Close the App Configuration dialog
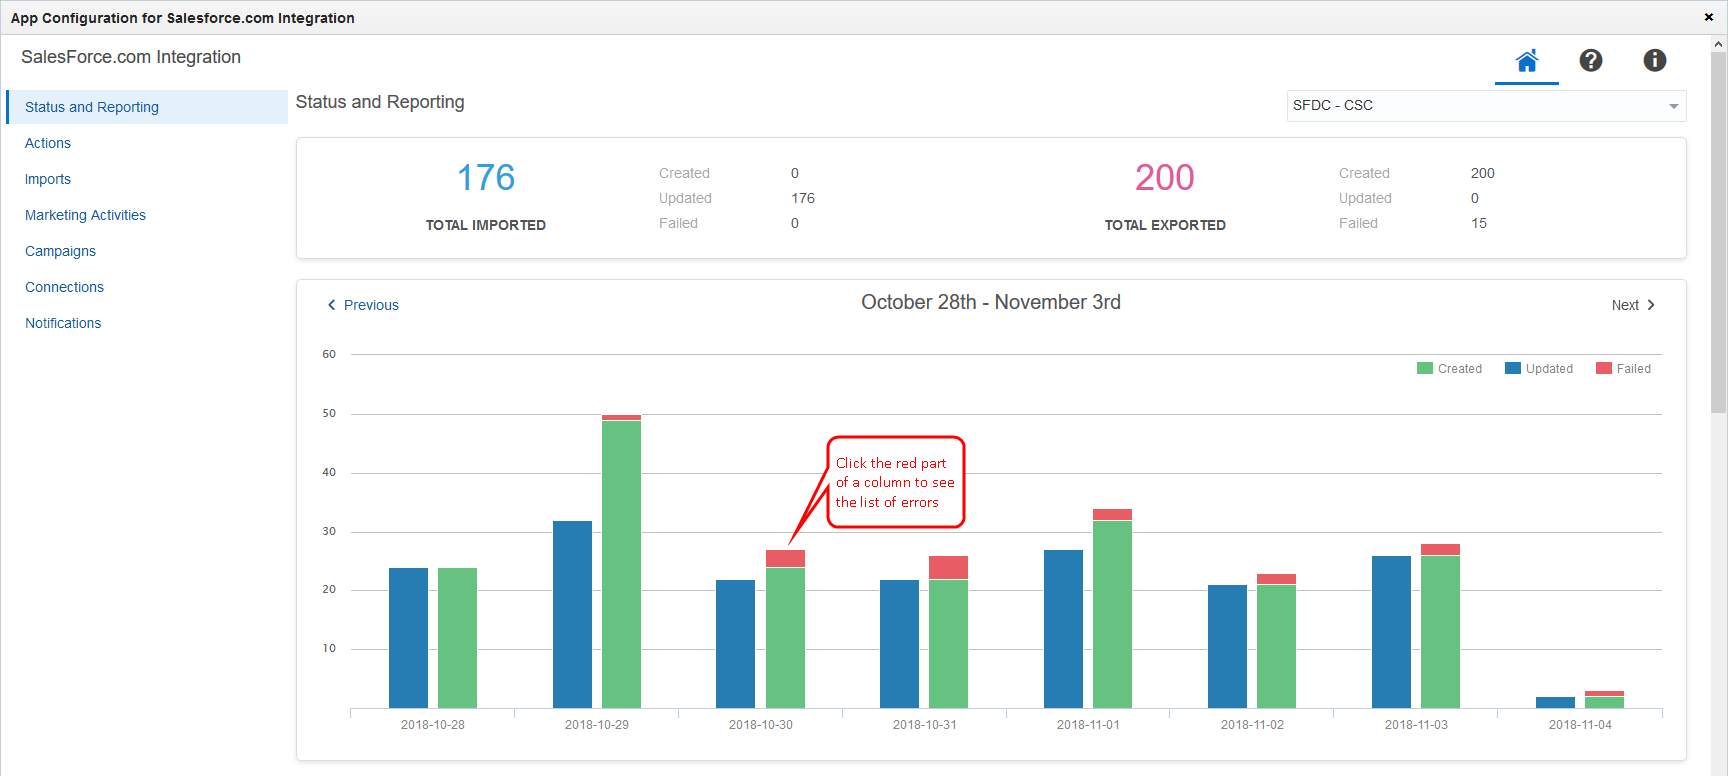 [x=1709, y=17]
